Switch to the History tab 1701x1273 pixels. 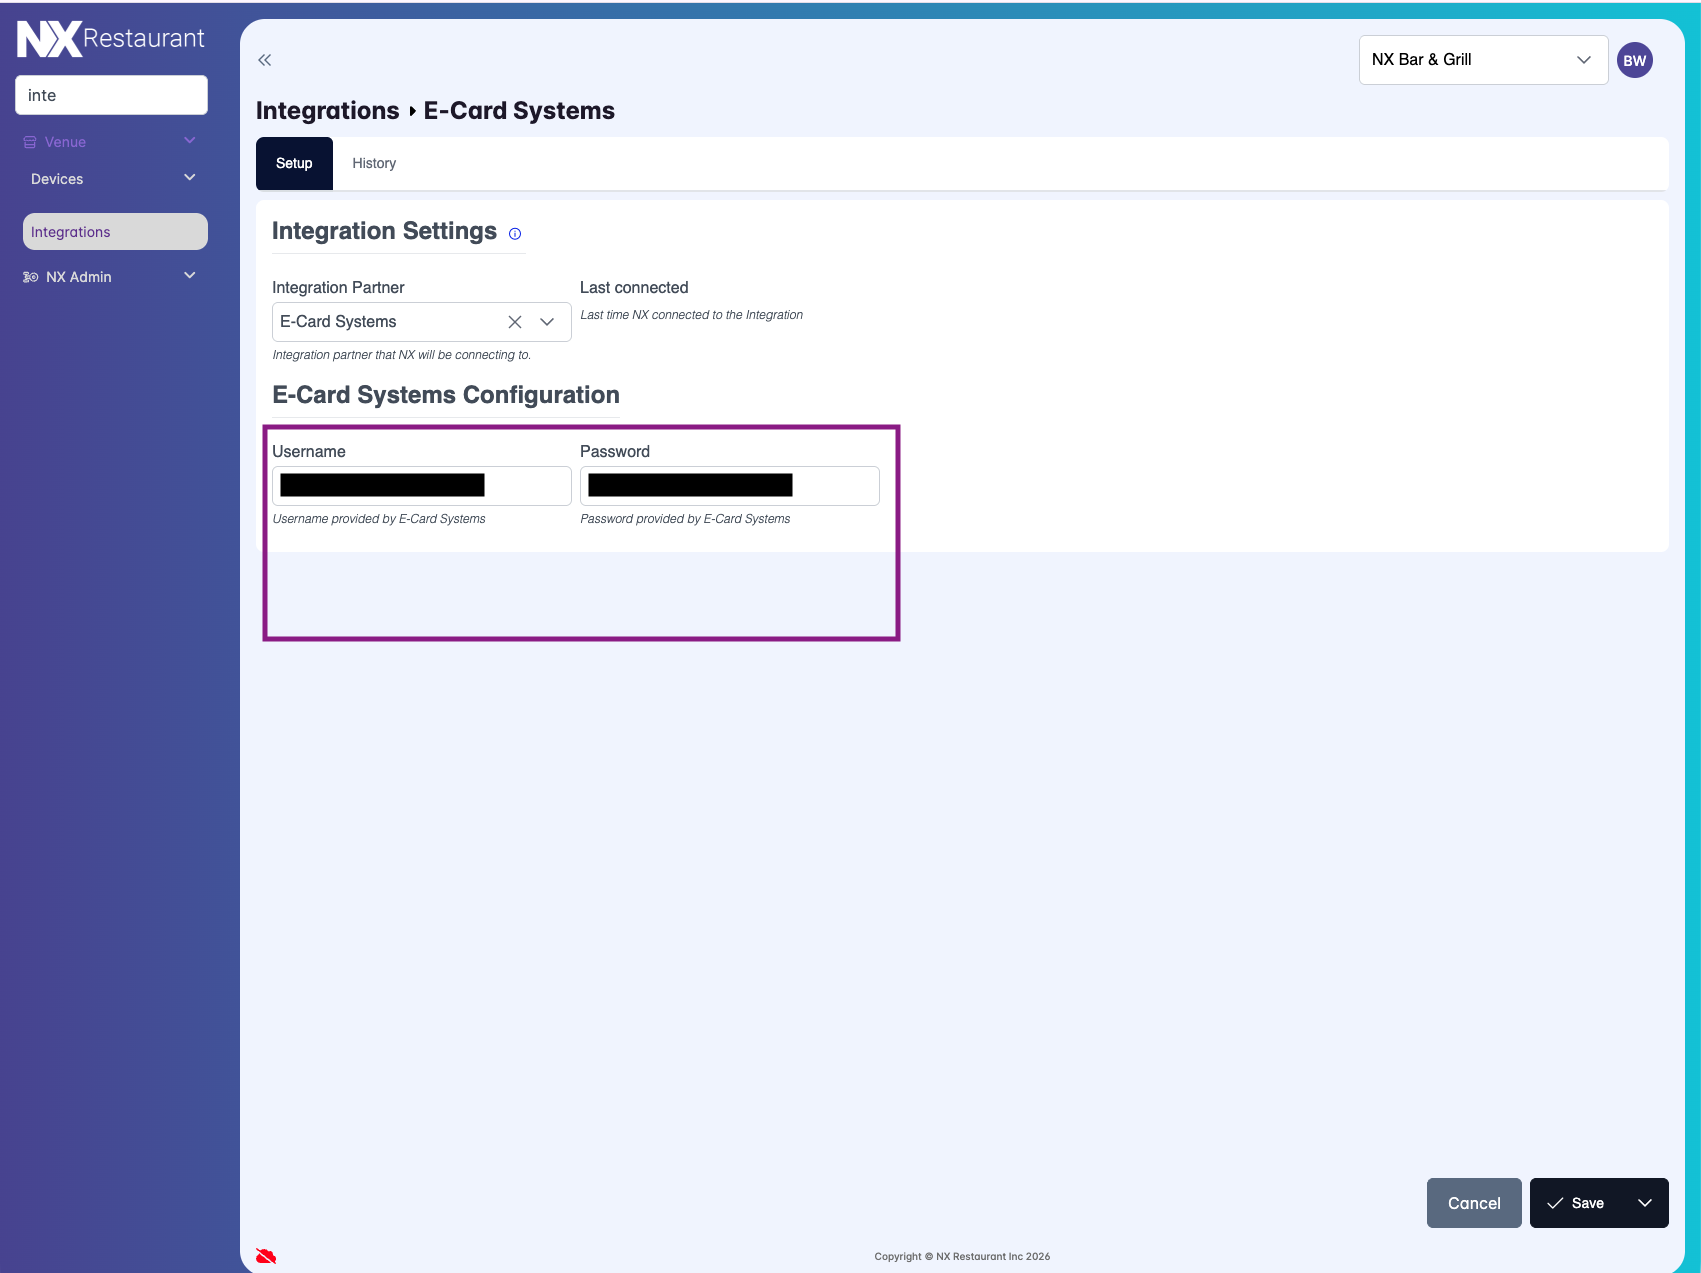(x=374, y=163)
